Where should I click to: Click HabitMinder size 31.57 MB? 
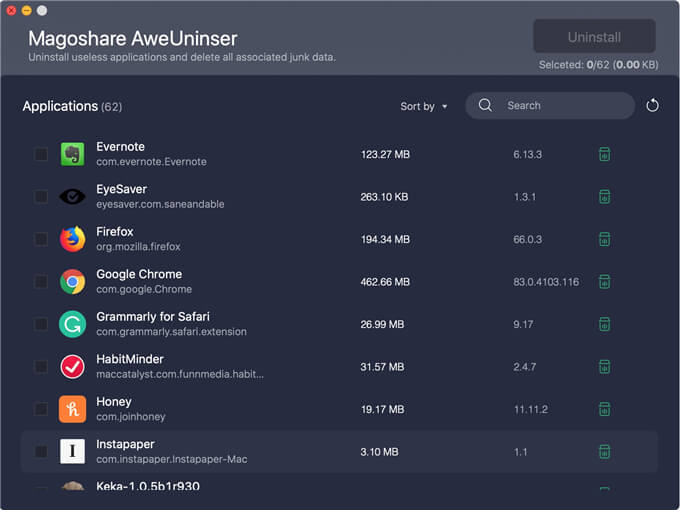coord(382,367)
